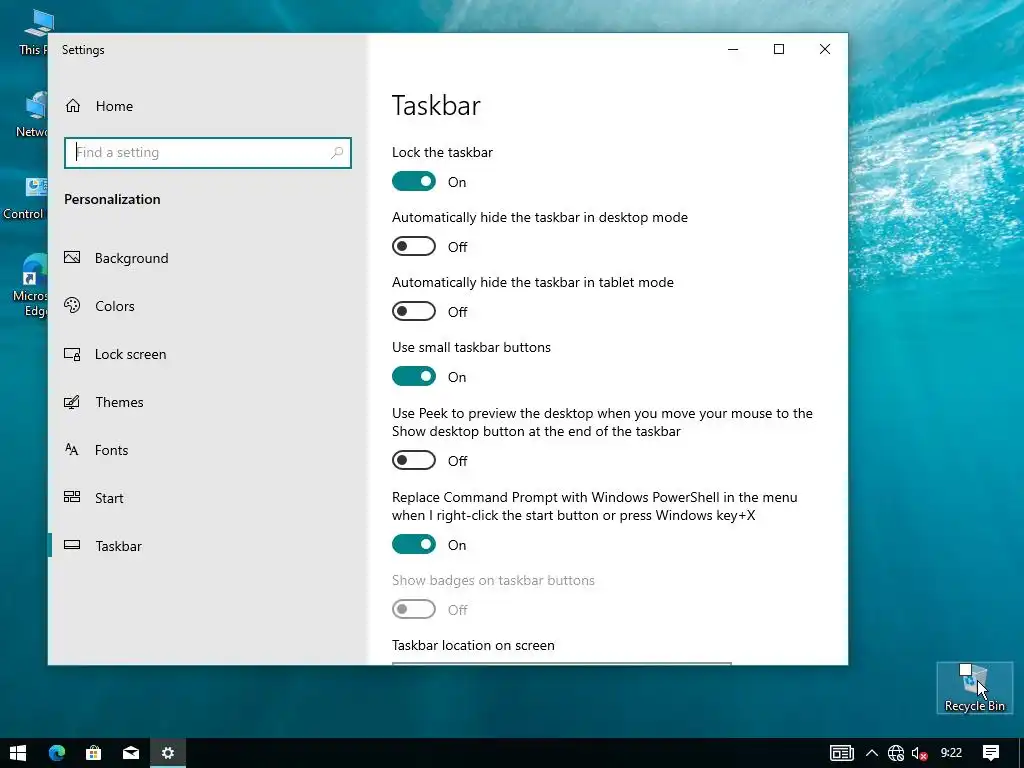The image size is (1024, 768).
Task: Show hidden system tray icons
Action: pyautogui.click(x=872, y=753)
